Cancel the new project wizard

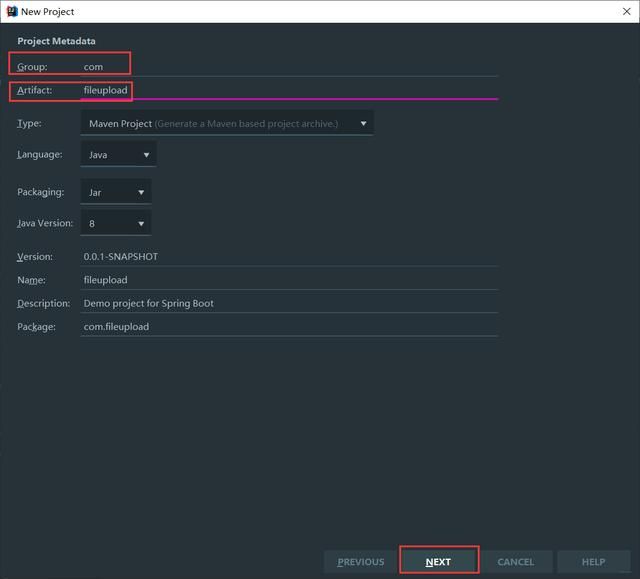[x=516, y=561]
